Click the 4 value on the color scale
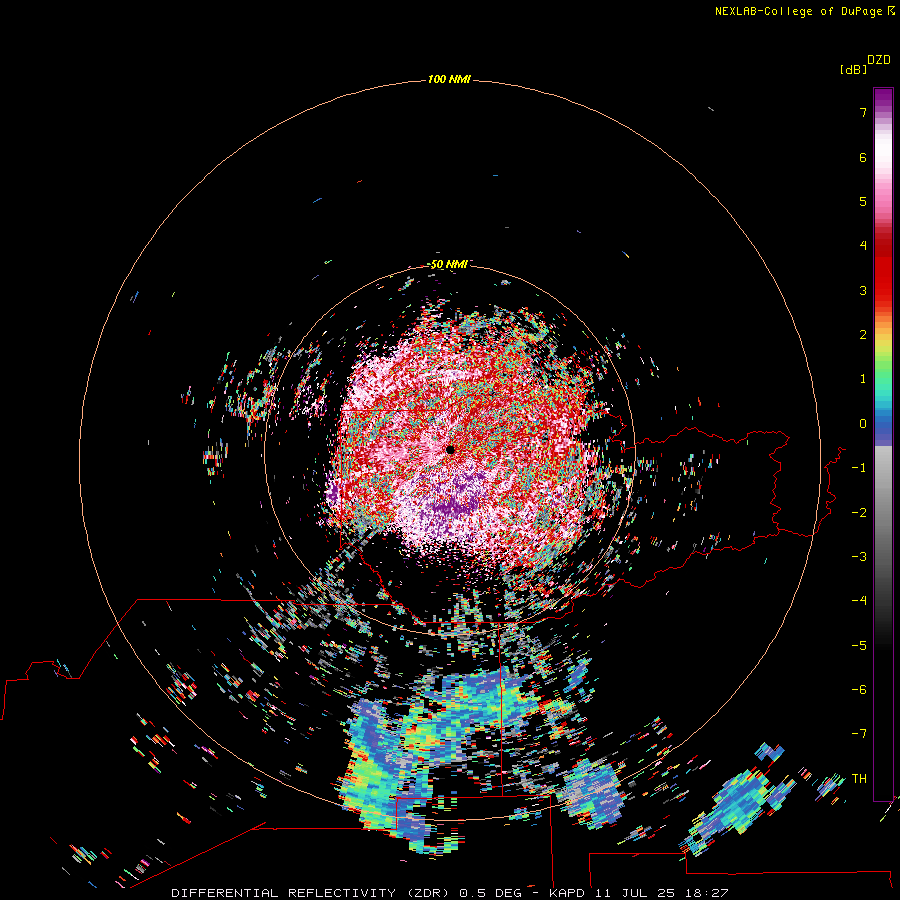This screenshot has height=900, width=900. (863, 246)
